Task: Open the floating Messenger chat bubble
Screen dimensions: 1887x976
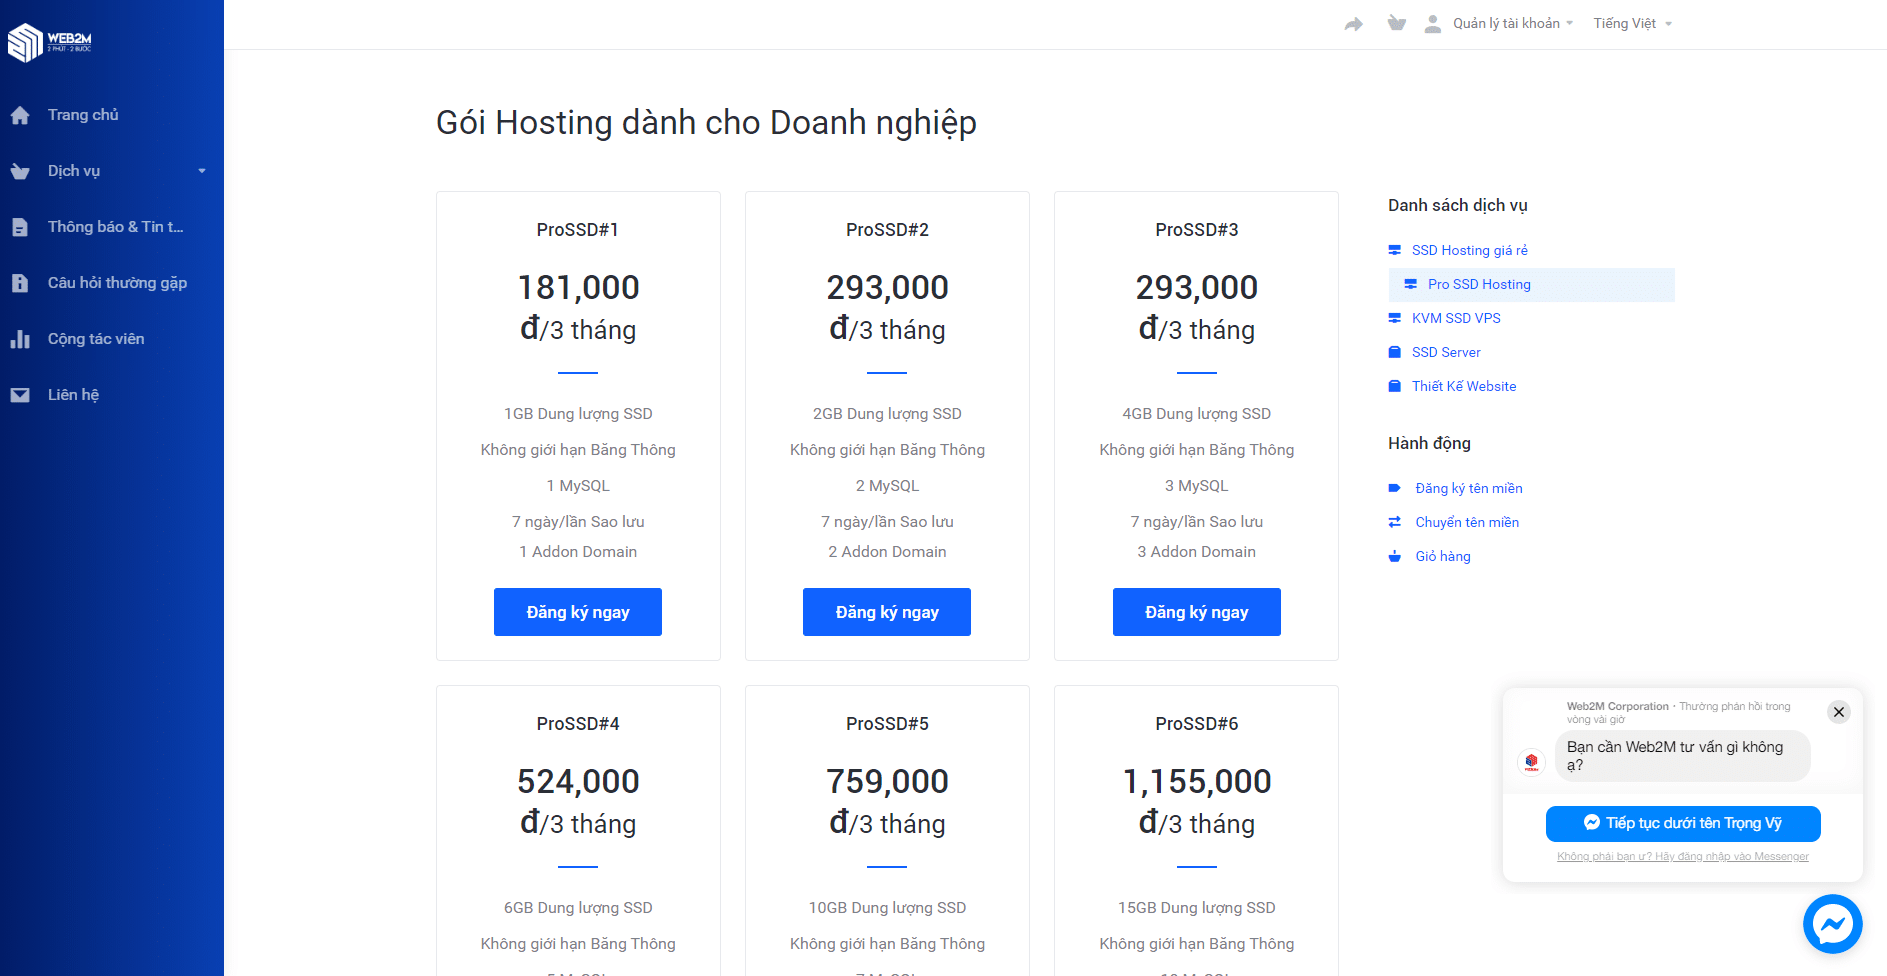Action: click(x=1831, y=923)
